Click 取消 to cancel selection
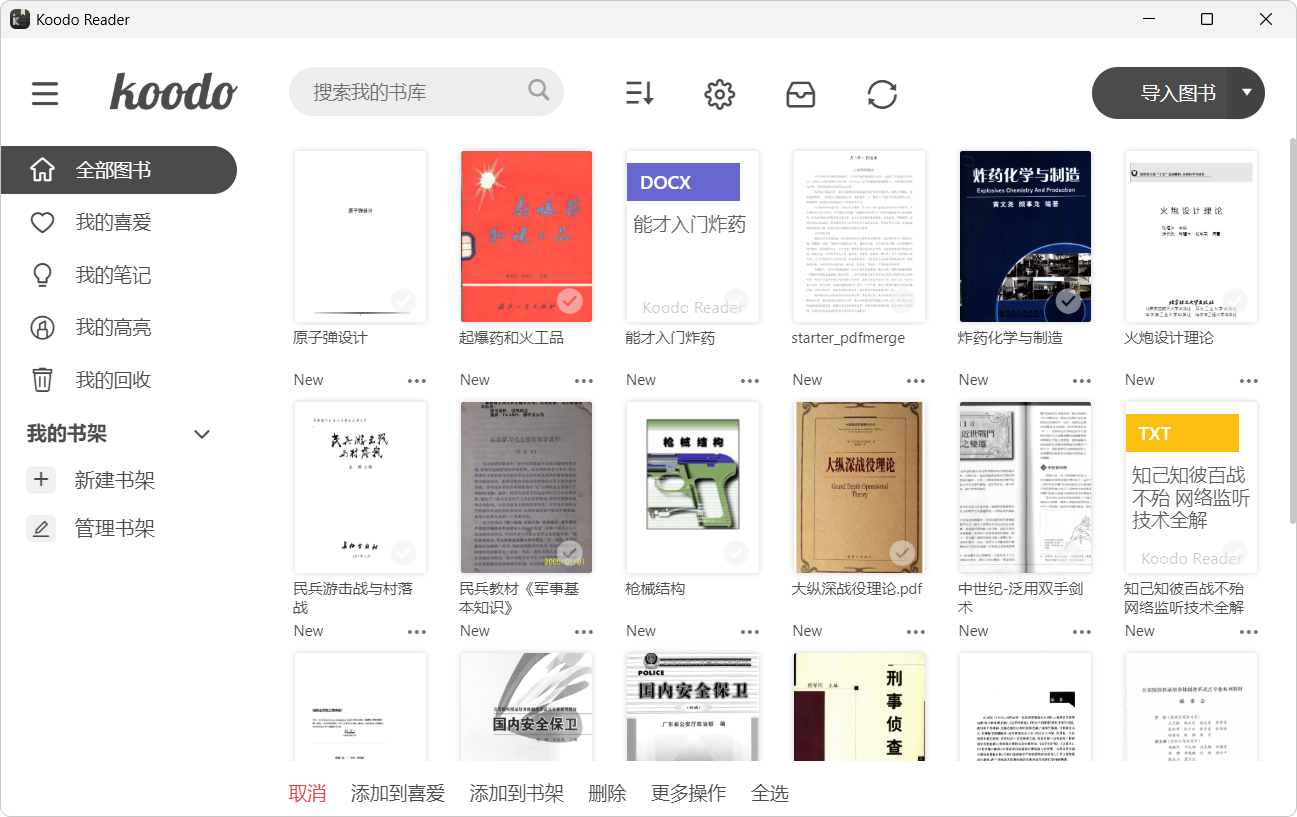Viewport: 1297px width, 817px height. pyautogui.click(x=308, y=793)
